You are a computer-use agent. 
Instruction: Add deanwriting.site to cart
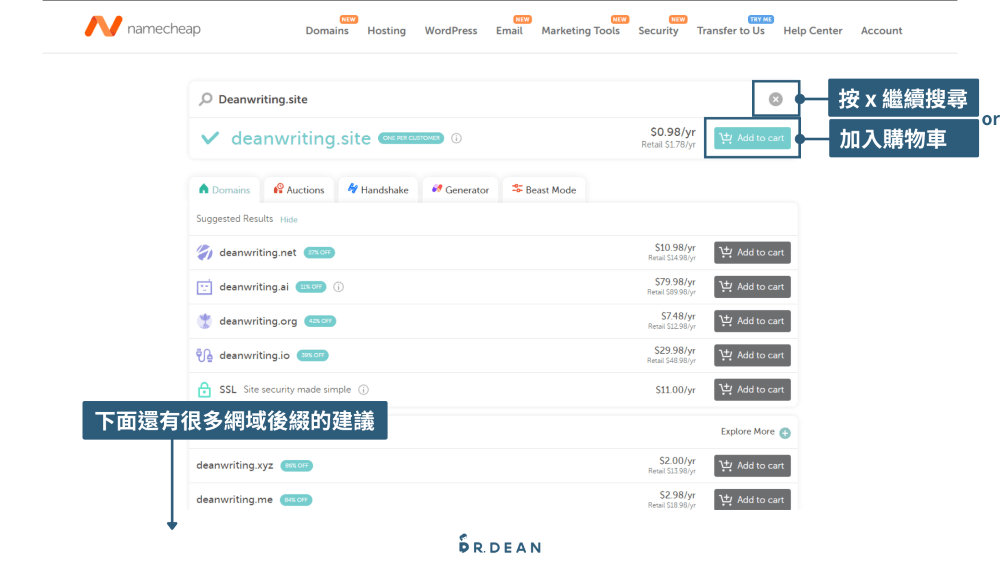tap(753, 138)
